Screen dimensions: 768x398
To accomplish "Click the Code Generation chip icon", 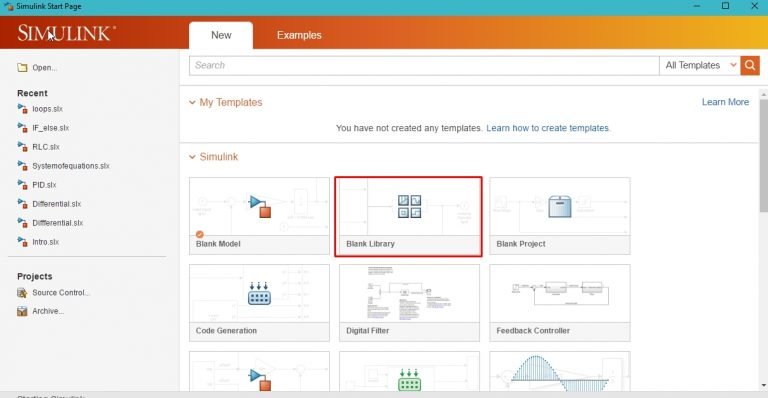I will [259, 293].
